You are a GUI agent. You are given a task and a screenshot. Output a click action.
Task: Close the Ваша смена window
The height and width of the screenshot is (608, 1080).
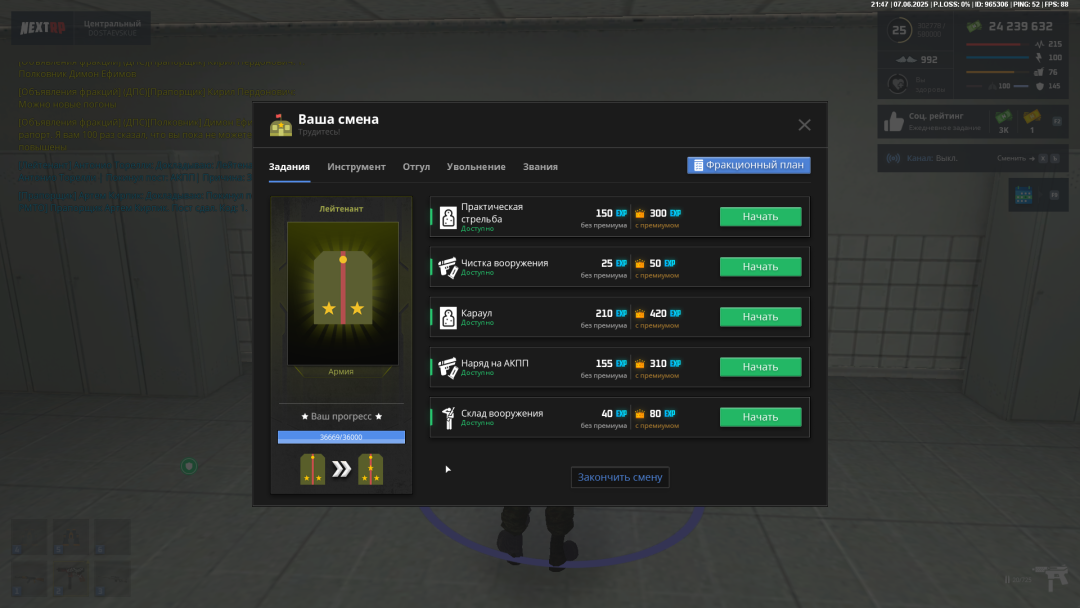(x=804, y=125)
